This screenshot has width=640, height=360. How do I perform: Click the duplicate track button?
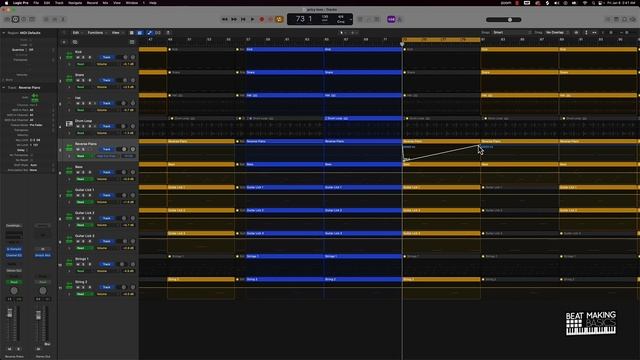click(x=75, y=42)
